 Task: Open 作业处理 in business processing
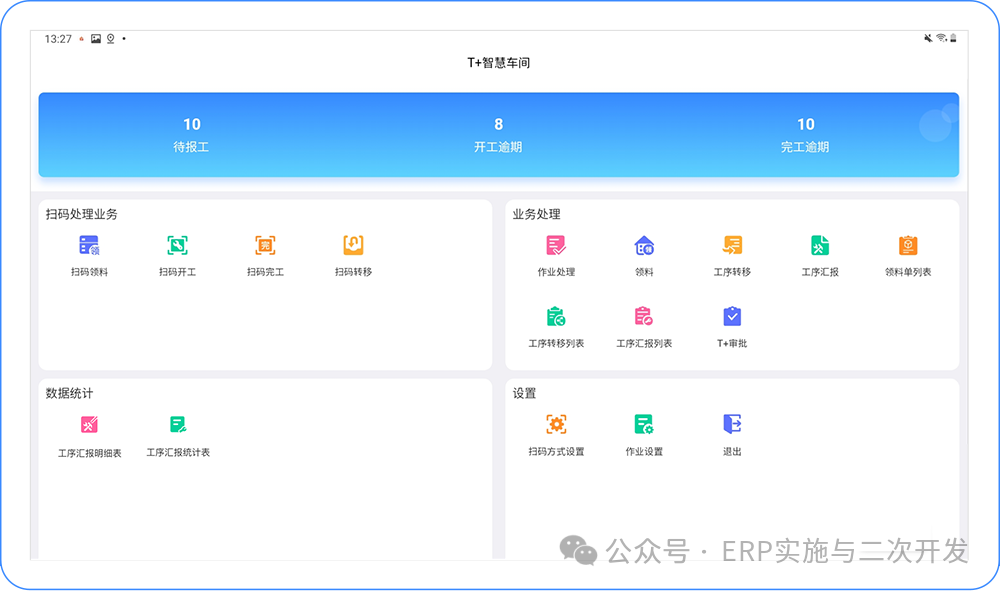pyautogui.click(x=556, y=246)
